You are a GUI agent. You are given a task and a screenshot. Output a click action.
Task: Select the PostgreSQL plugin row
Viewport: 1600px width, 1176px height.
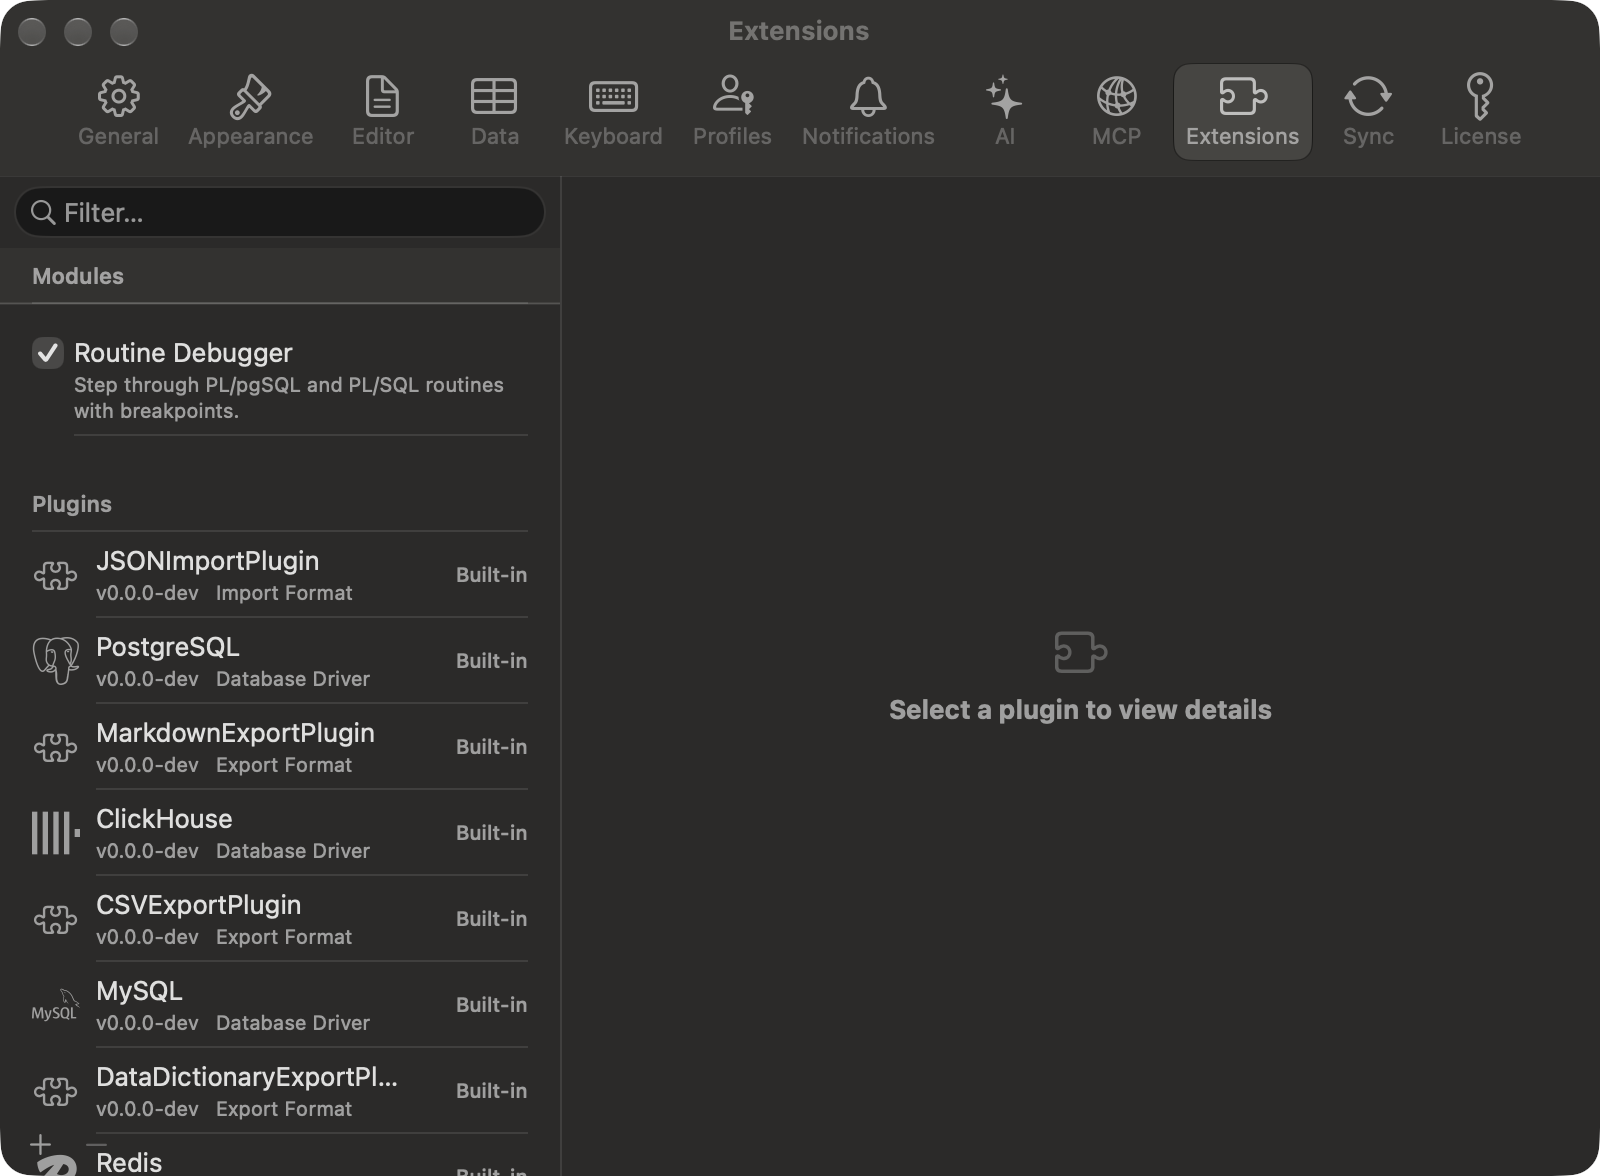280,661
